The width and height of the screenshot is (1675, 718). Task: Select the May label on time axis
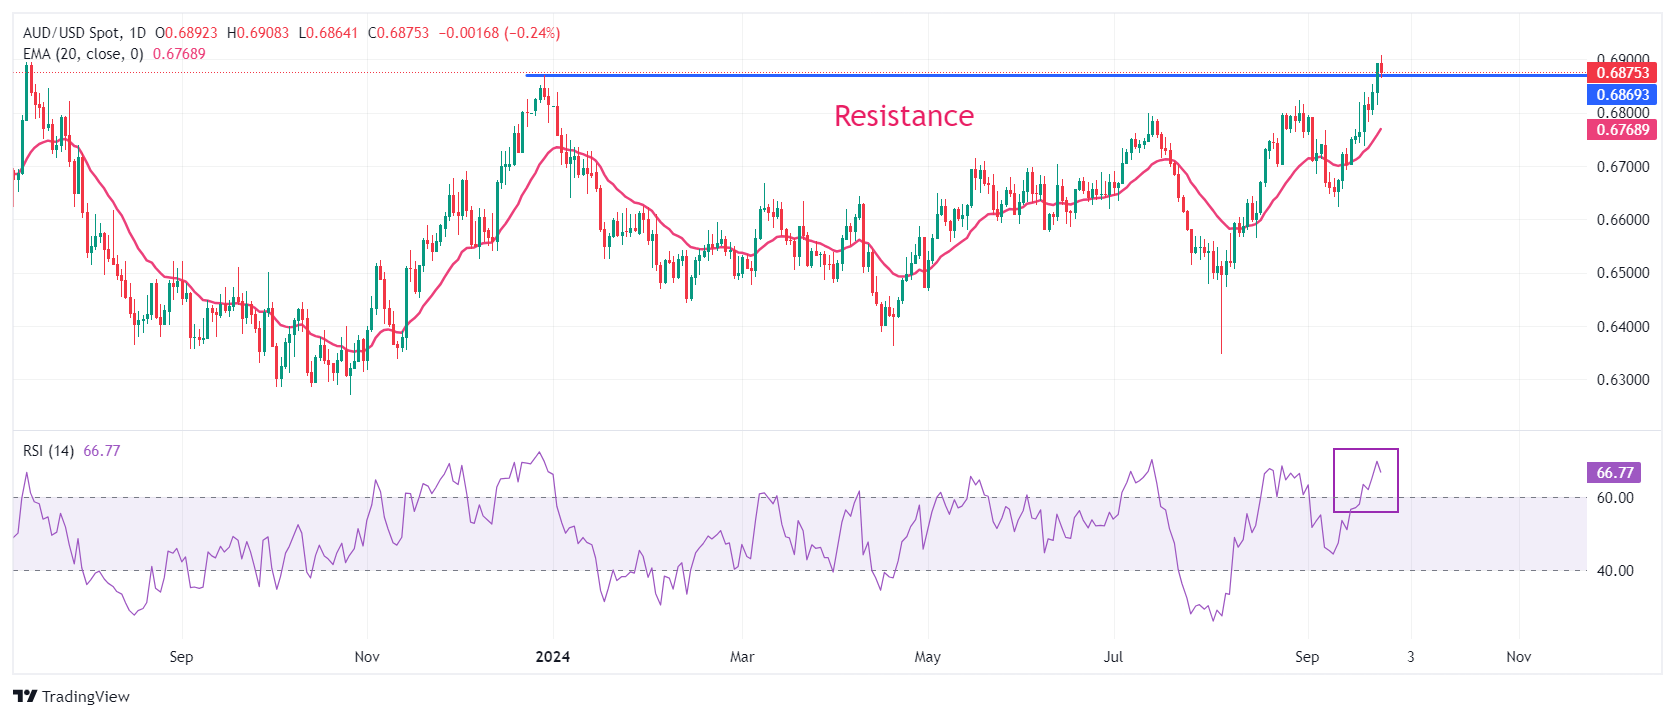927,657
